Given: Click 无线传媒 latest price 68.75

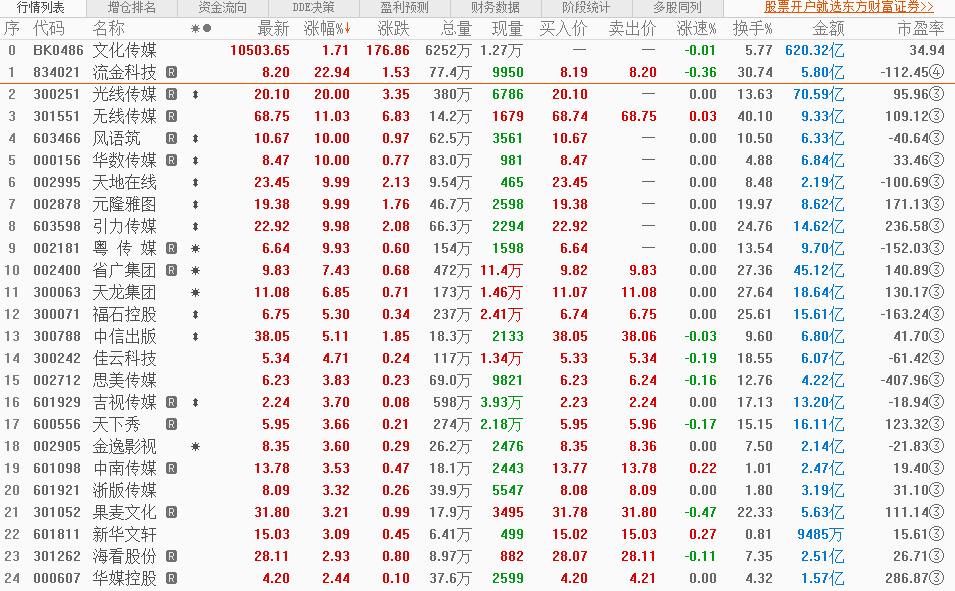Looking at the screenshot, I should click(272, 116).
